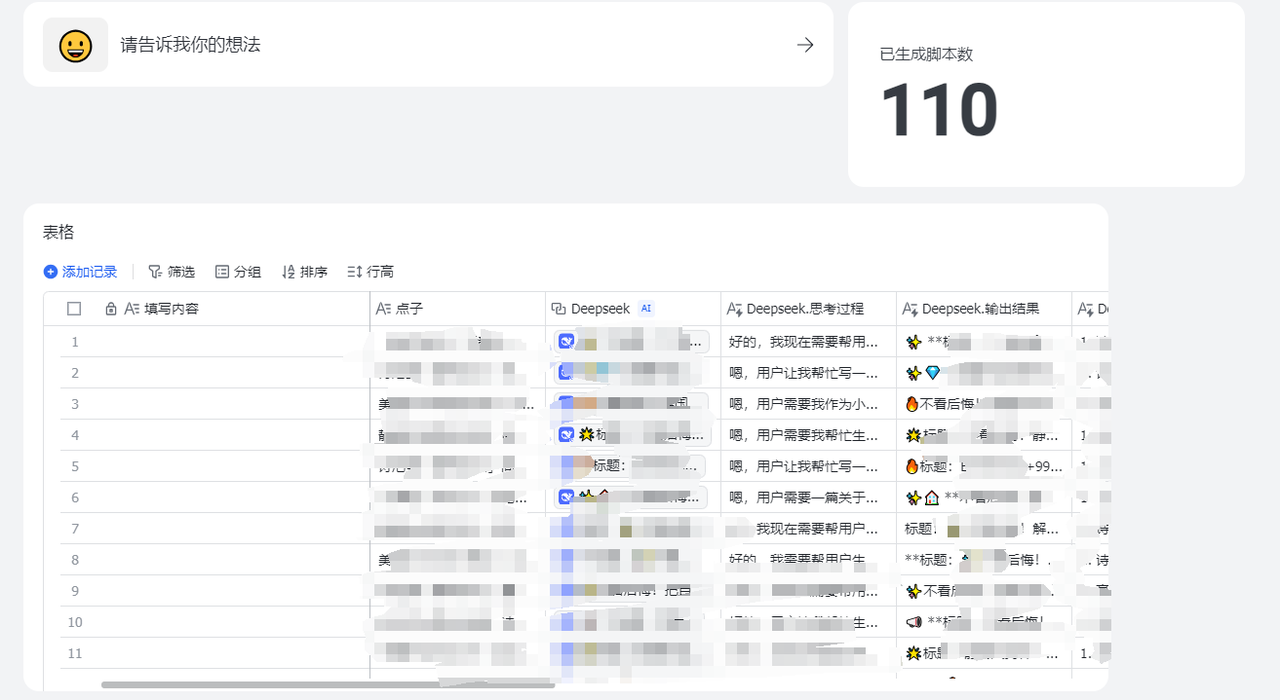1280x700 pixels.
Task: Click the text-type icon of 点子 header
Action: click(x=383, y=309)
